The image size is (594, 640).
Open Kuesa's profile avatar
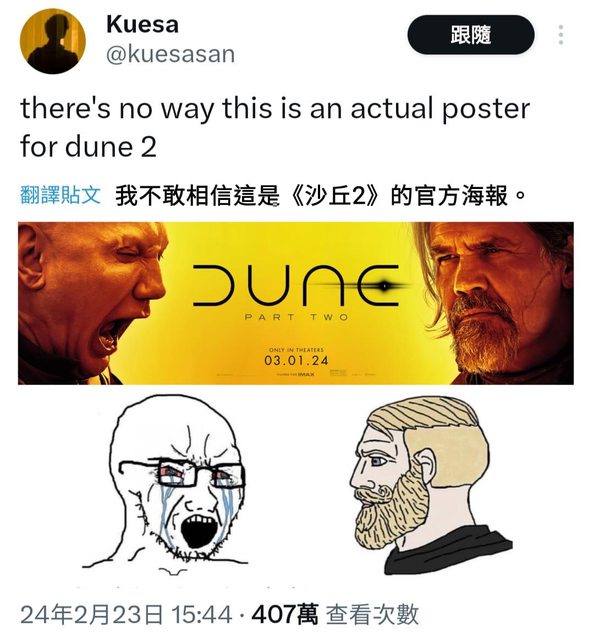[53, 41]
